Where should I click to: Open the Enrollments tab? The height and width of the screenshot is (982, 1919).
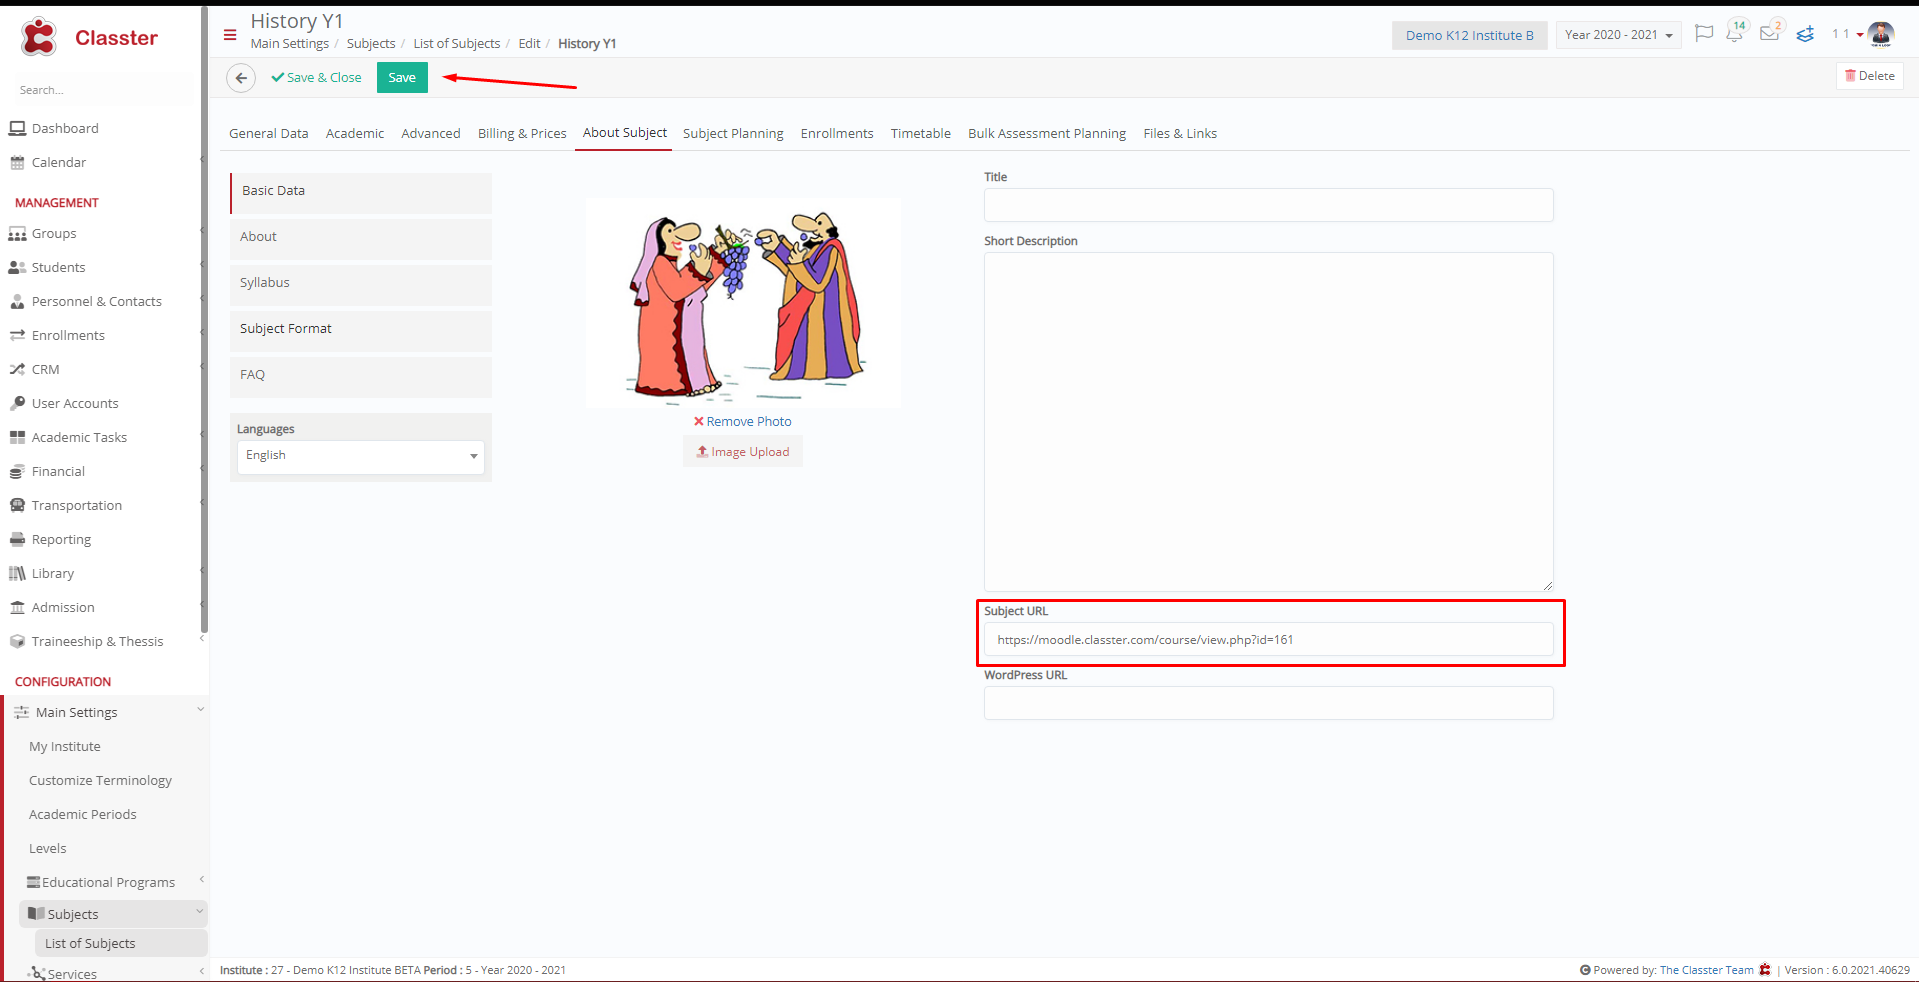[x=837, y=133]
